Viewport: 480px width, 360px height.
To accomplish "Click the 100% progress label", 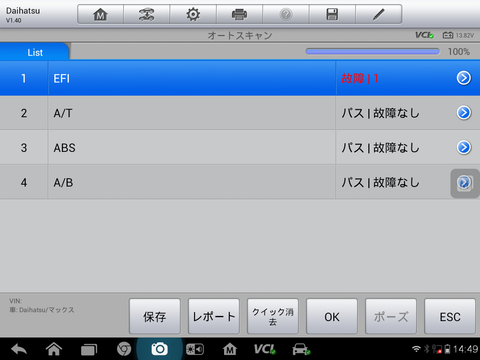I will (459, 52).
